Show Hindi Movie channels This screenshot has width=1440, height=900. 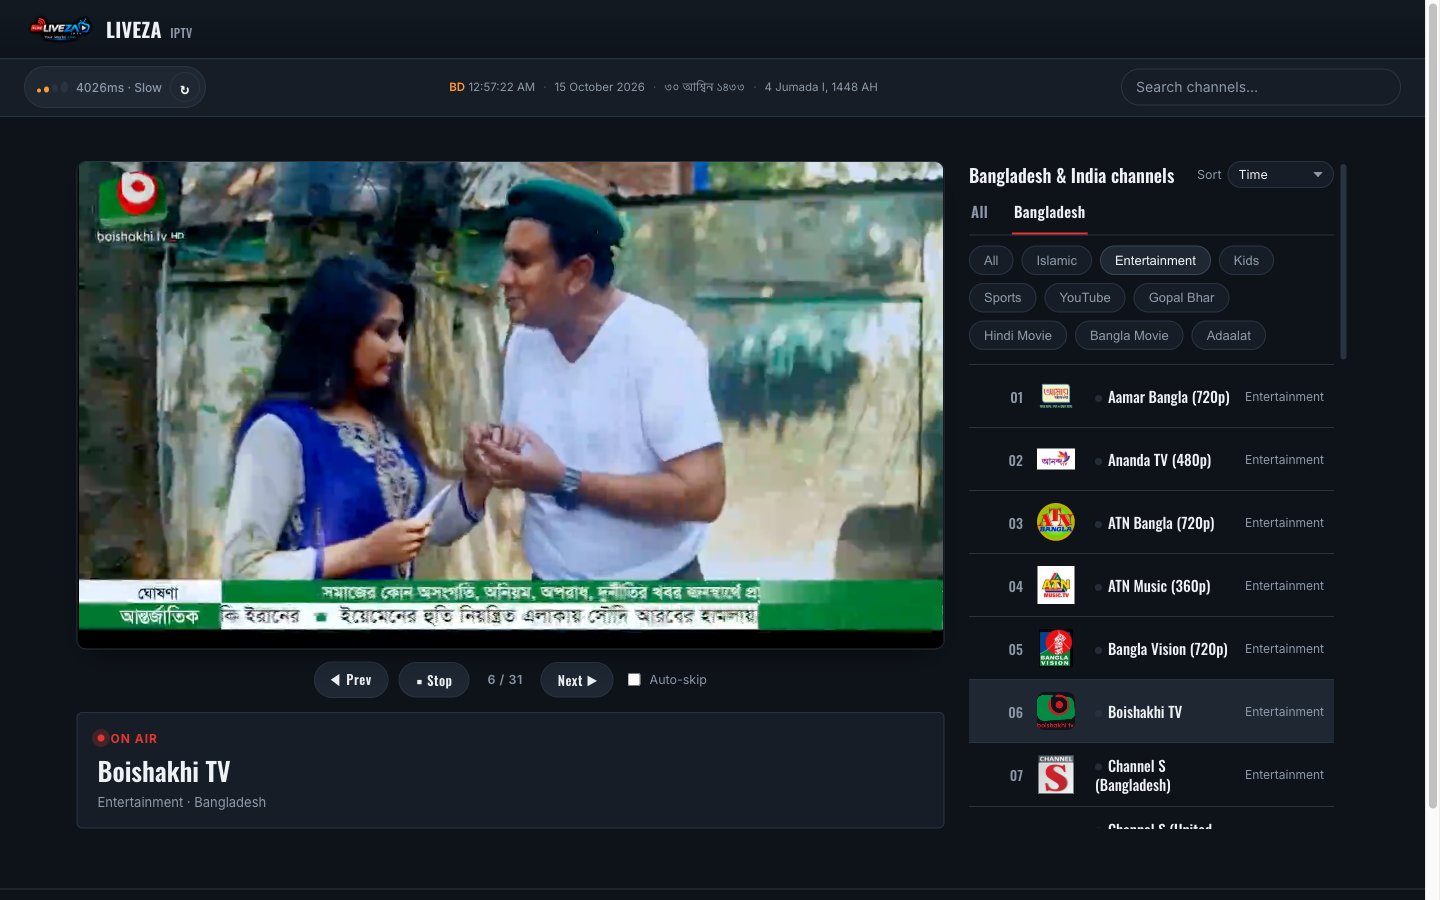pyautogui.click(x=1018, y=336)
